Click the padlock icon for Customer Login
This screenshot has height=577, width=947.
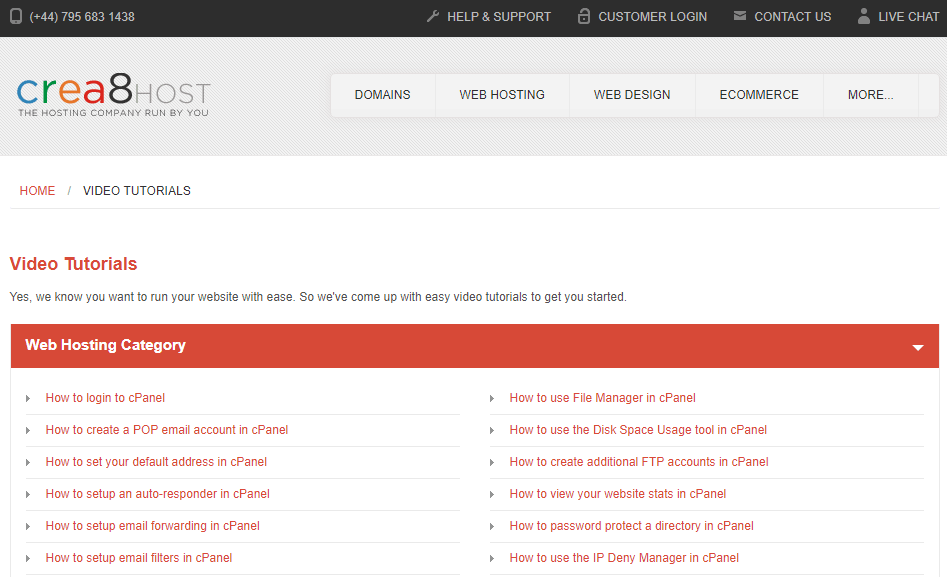click(583, 16)
